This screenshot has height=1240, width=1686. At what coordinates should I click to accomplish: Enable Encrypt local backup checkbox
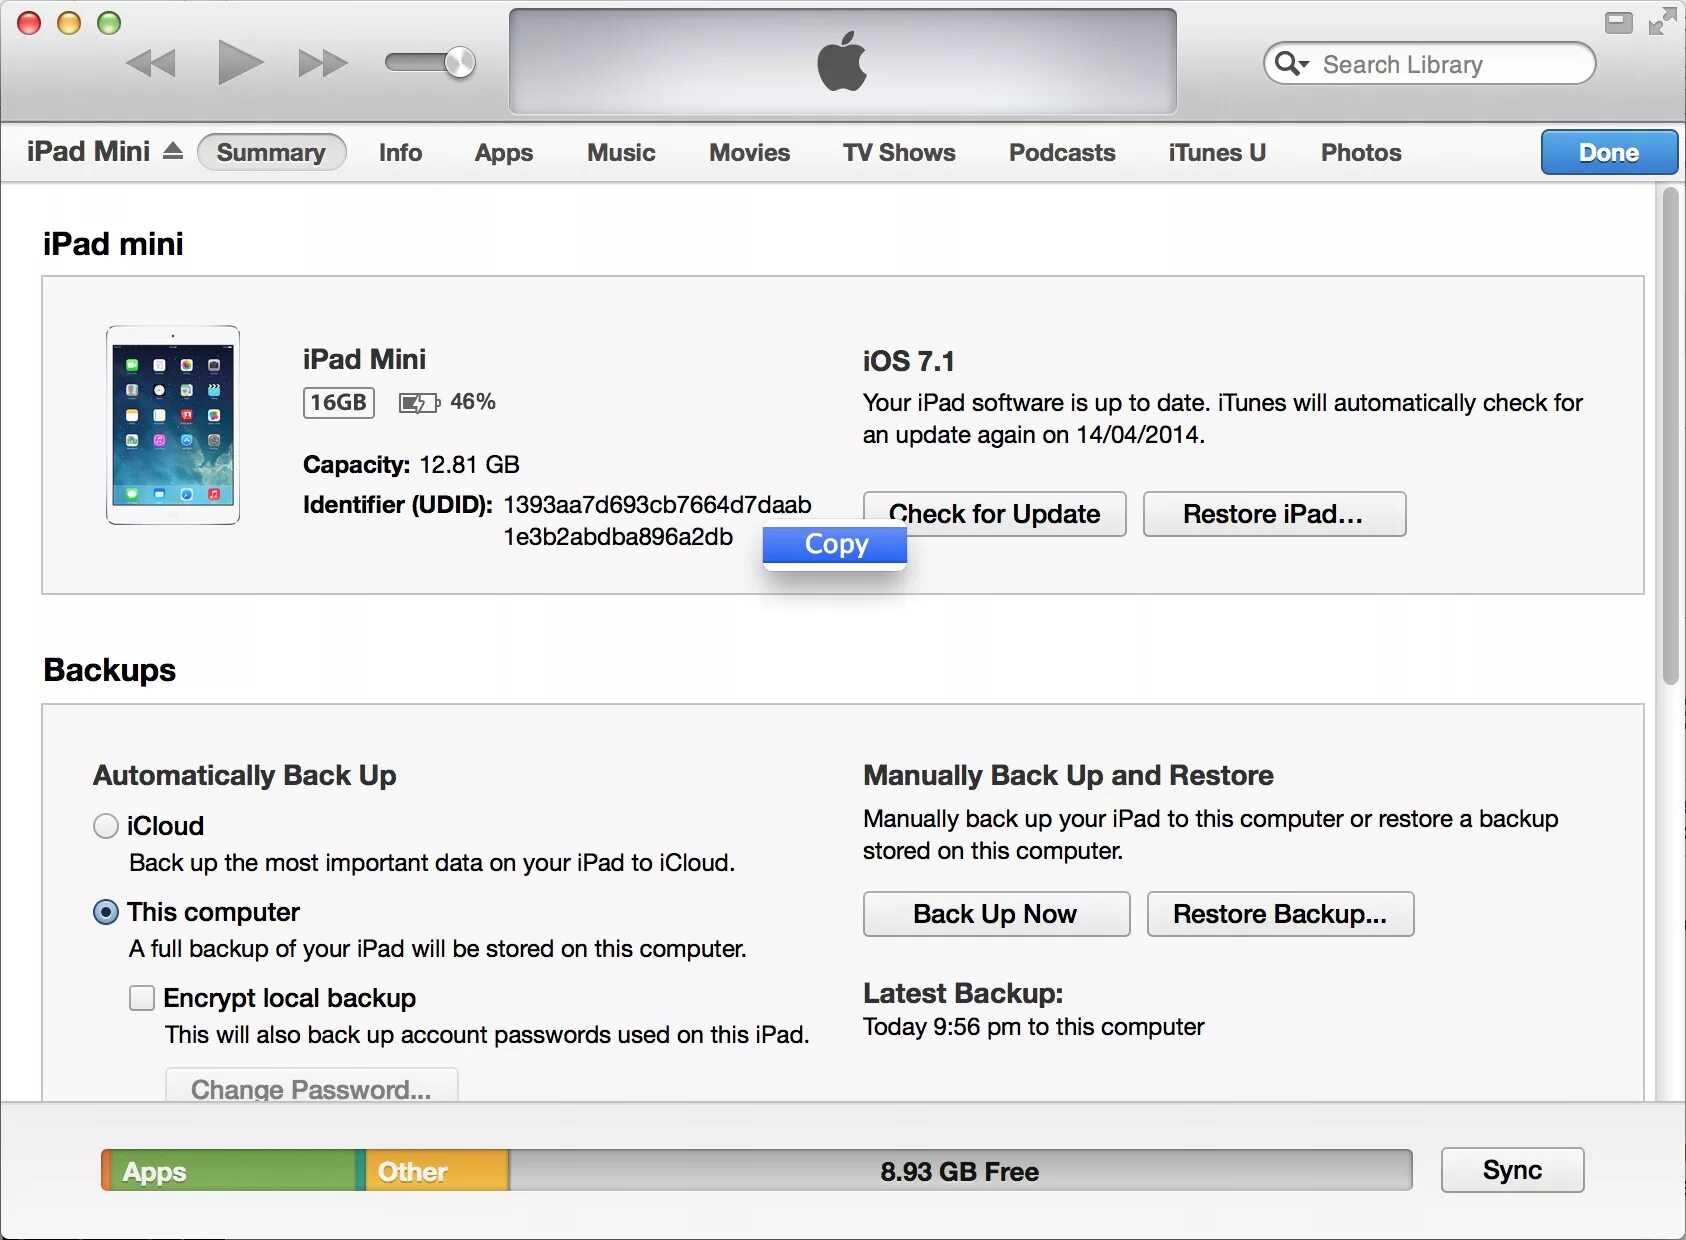point(142,998)
